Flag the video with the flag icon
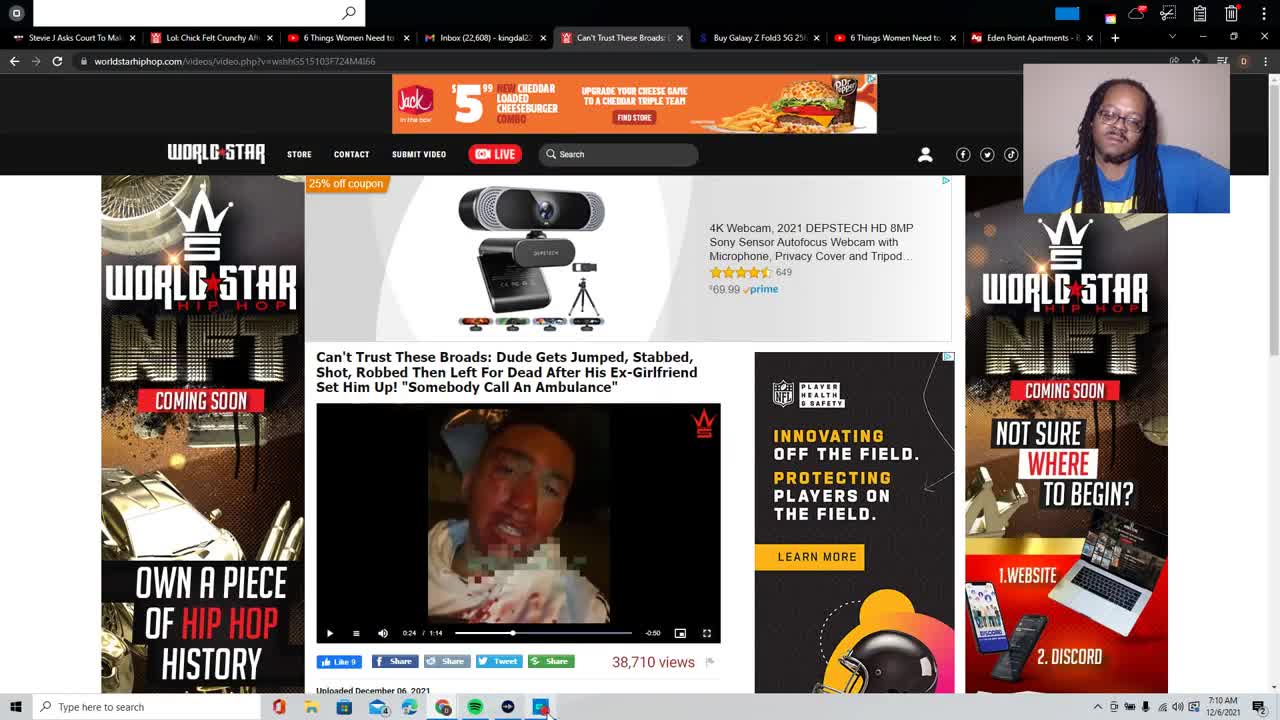 pyautogui.click(x=710, y=662)
